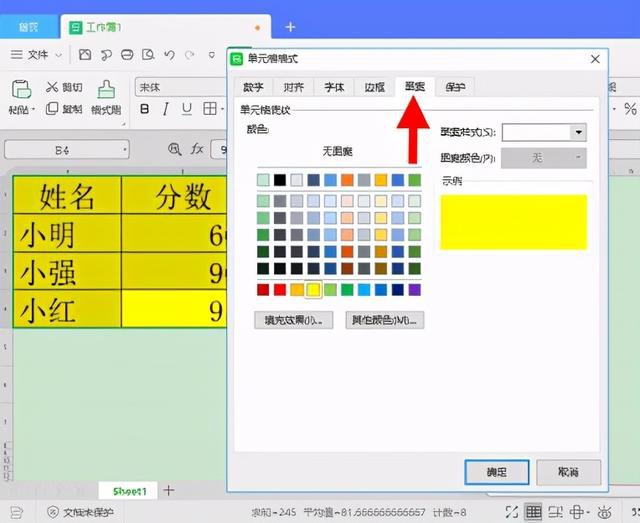The height and width of the screenshot is (523, 640).
Task: Toggle Italic formatting
Action: (165, 109)
